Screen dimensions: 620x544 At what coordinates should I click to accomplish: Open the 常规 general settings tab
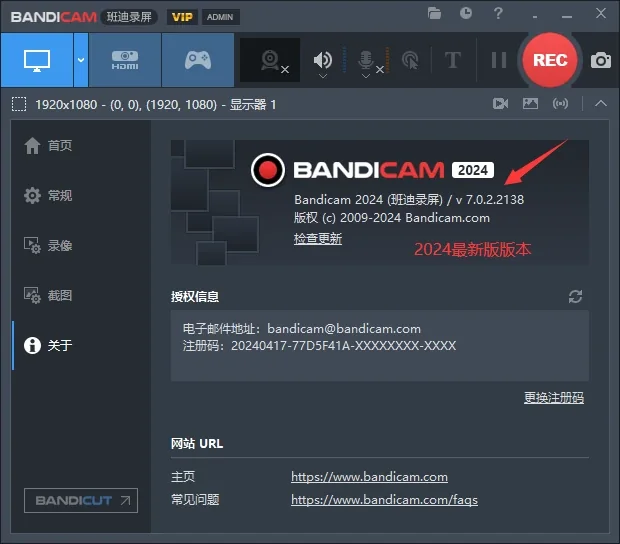point(48,195)
